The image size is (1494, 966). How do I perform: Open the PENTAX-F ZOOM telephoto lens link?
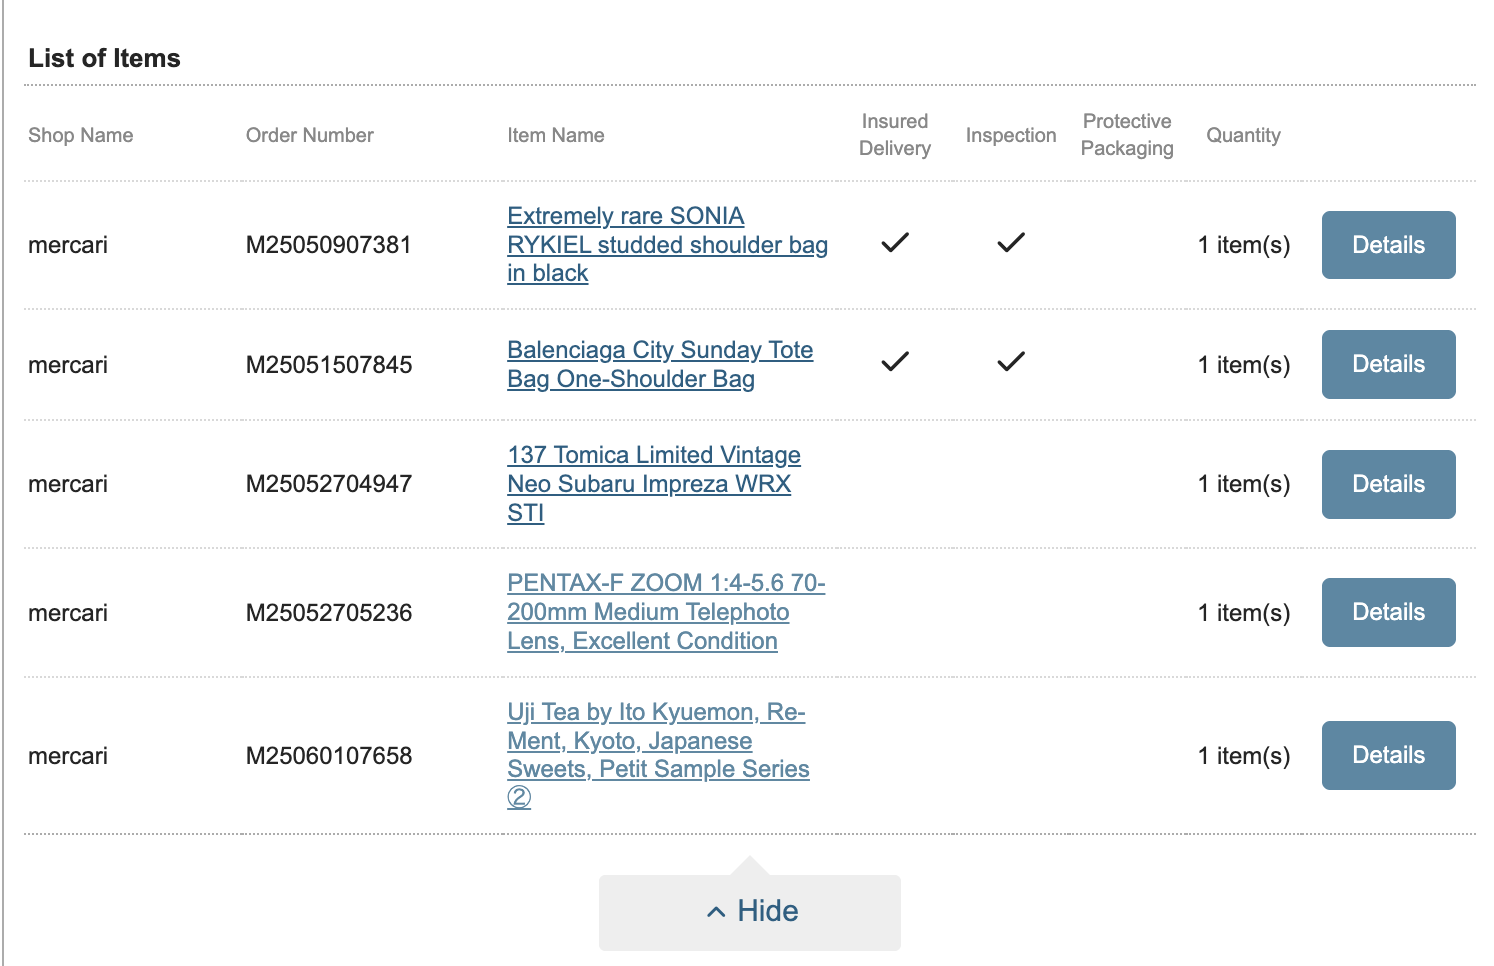point(666,612)
